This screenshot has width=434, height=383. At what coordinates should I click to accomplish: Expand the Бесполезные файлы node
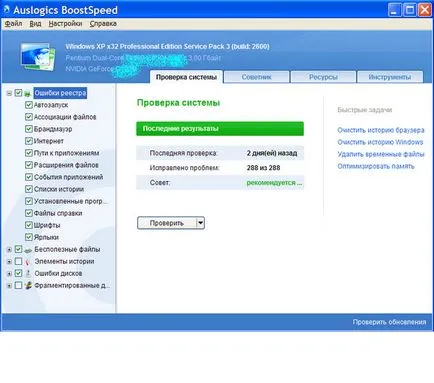9,250
